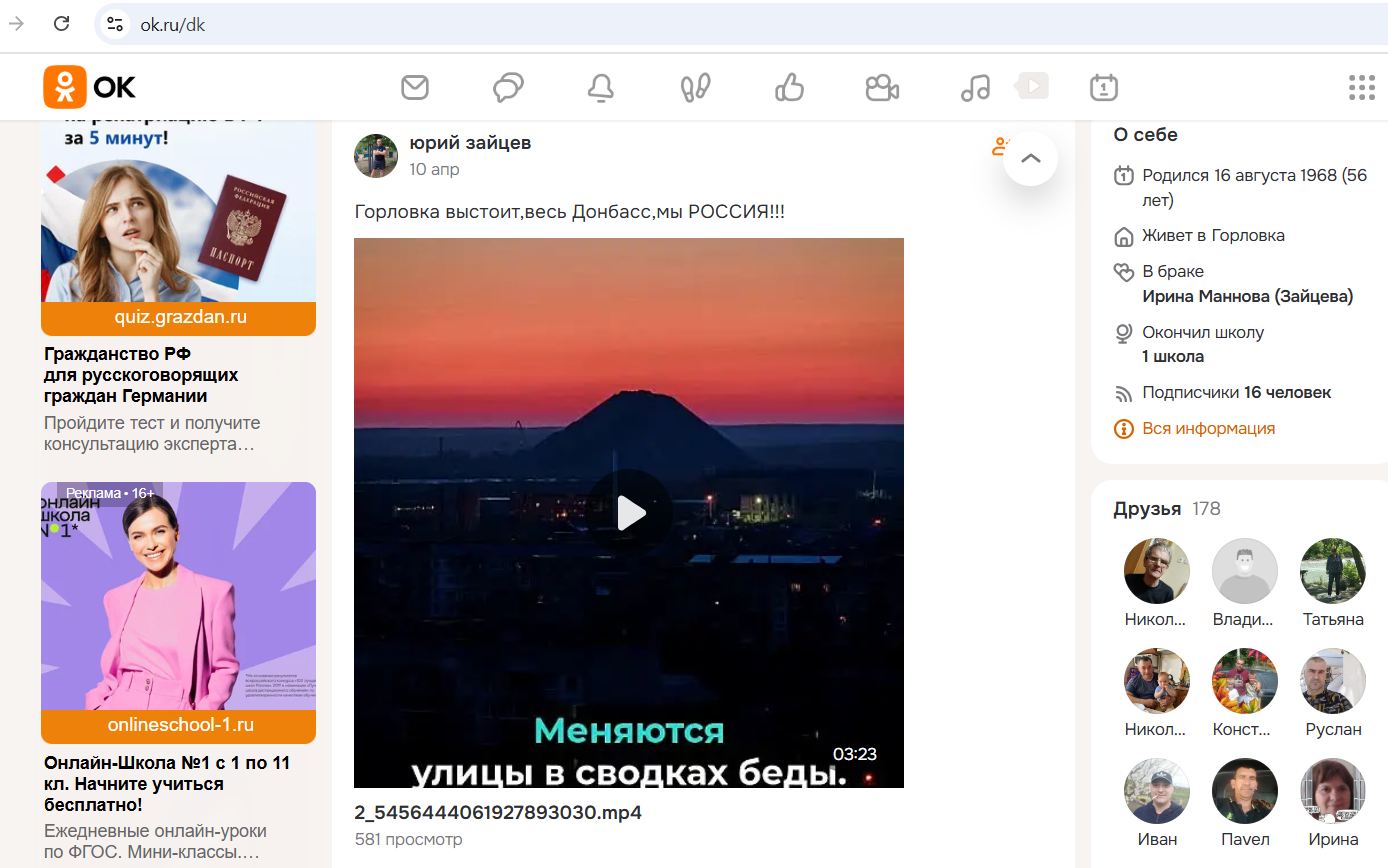Click the passport ad image
Image resolution: width=1388 pixels, height=868 pixels.
coord(179,212)
